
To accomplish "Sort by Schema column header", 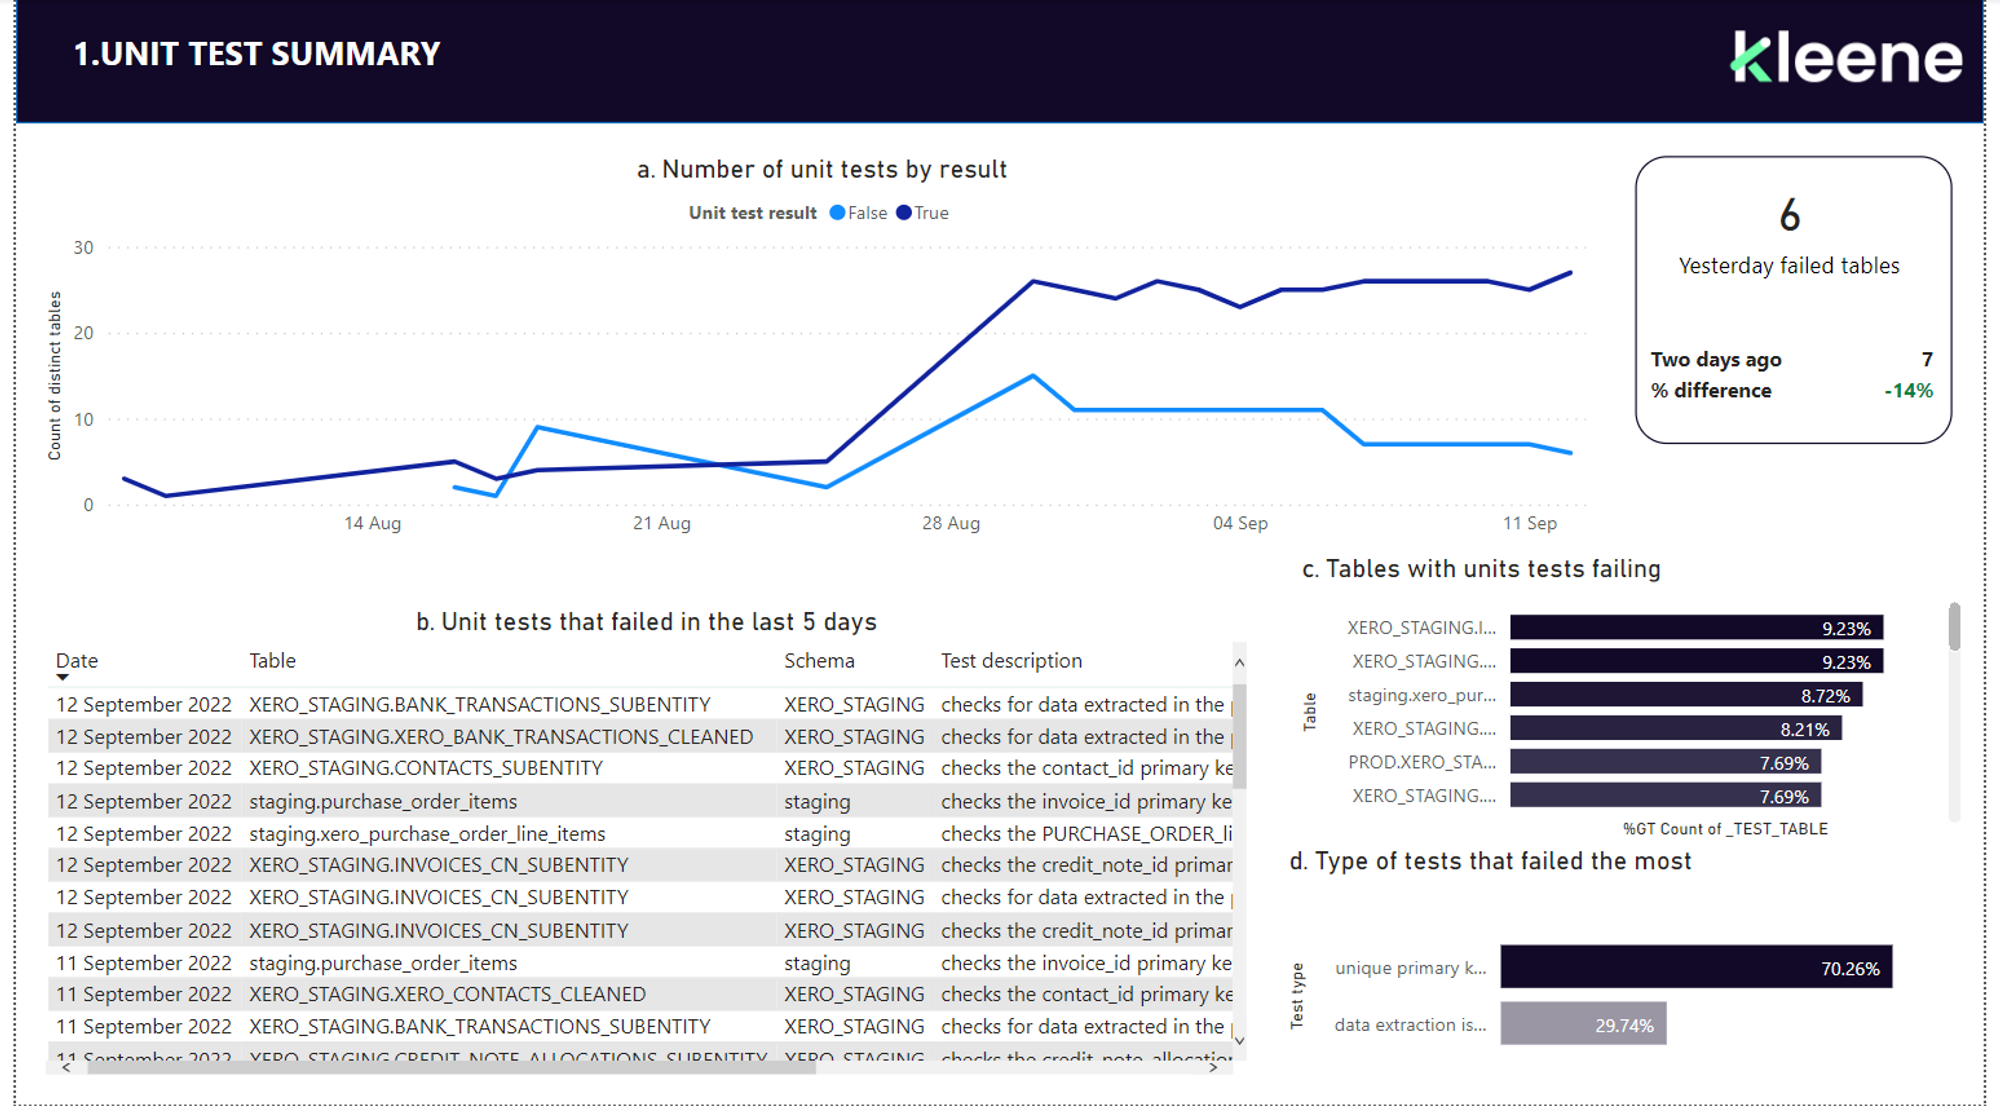I will coord(819,660).
